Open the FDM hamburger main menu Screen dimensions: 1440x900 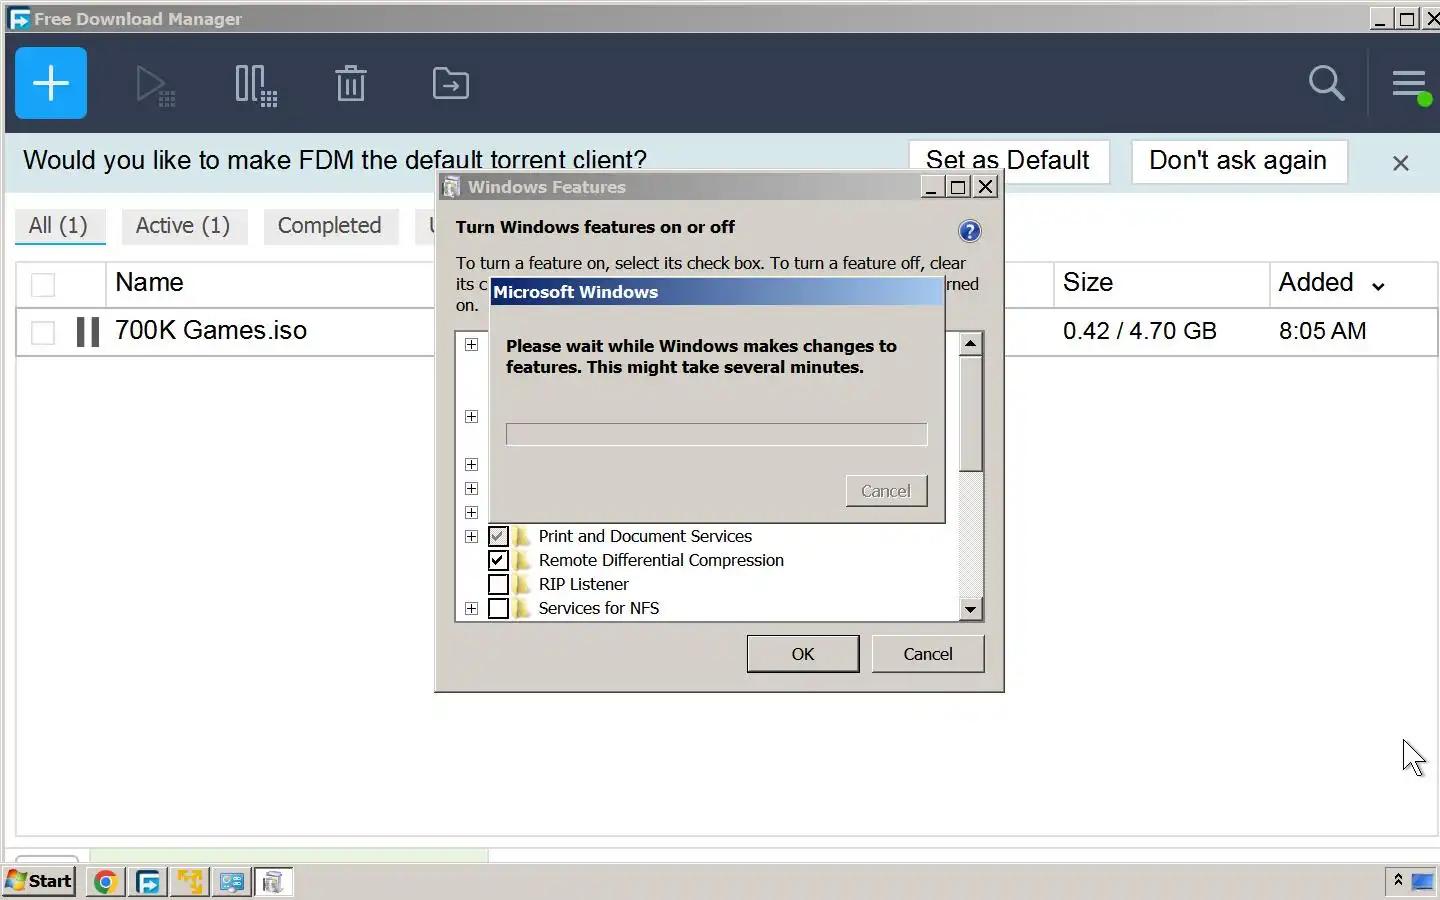pos(1410,85)
